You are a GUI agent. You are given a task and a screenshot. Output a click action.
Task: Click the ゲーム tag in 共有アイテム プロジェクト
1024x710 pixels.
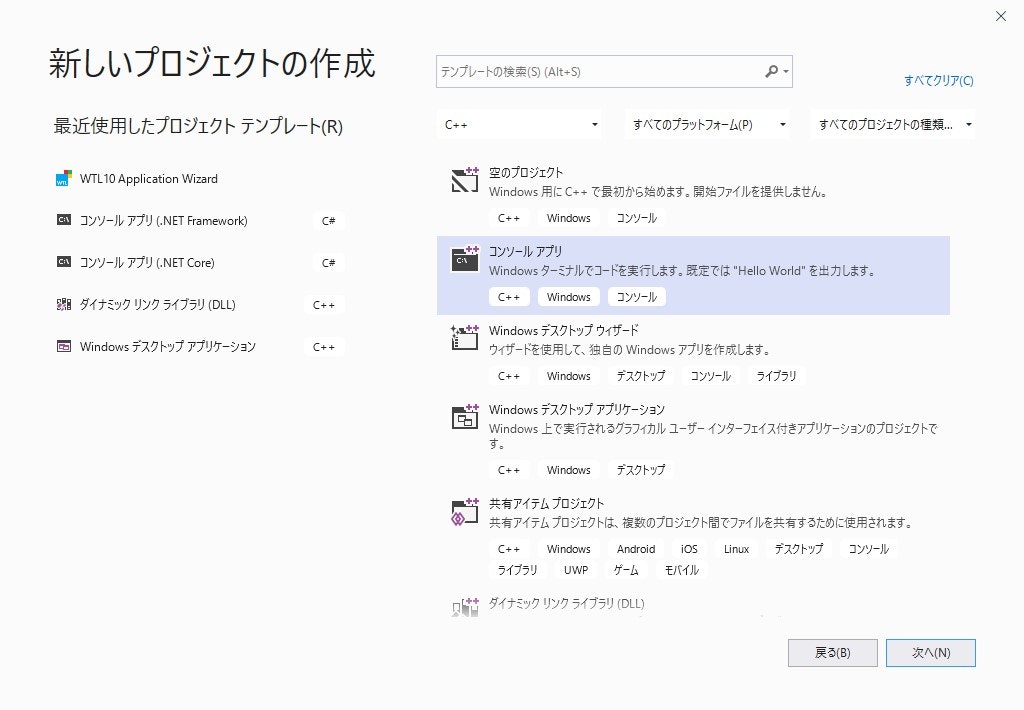[626, 570]
